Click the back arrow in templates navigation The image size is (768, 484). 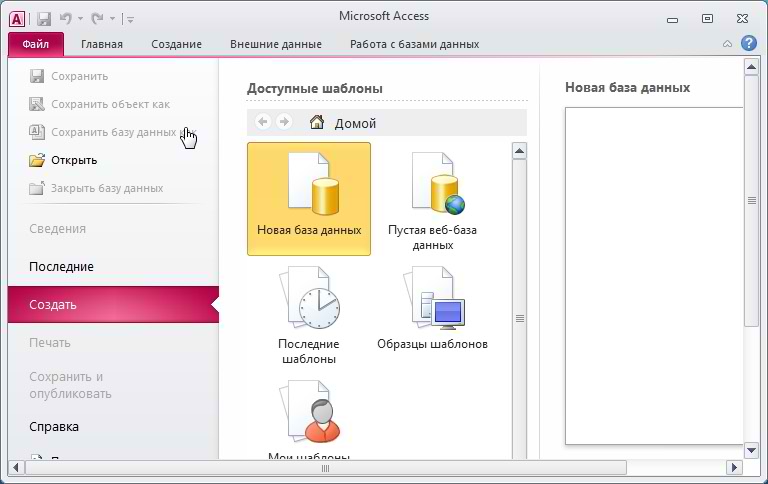[263, 121]
